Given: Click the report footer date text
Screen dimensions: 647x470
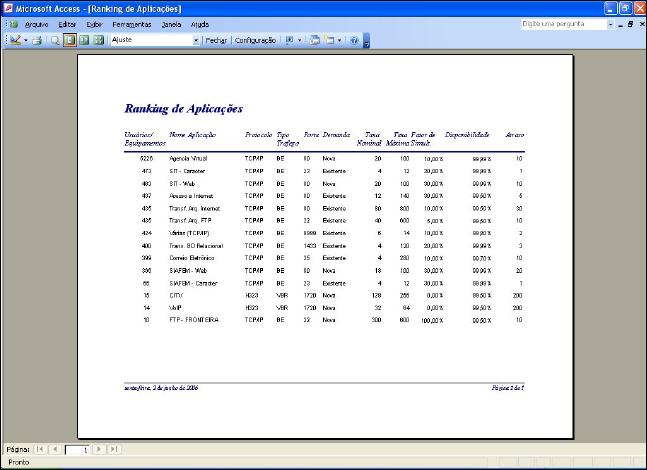Looking at the screenshot, I should point(161,388).
